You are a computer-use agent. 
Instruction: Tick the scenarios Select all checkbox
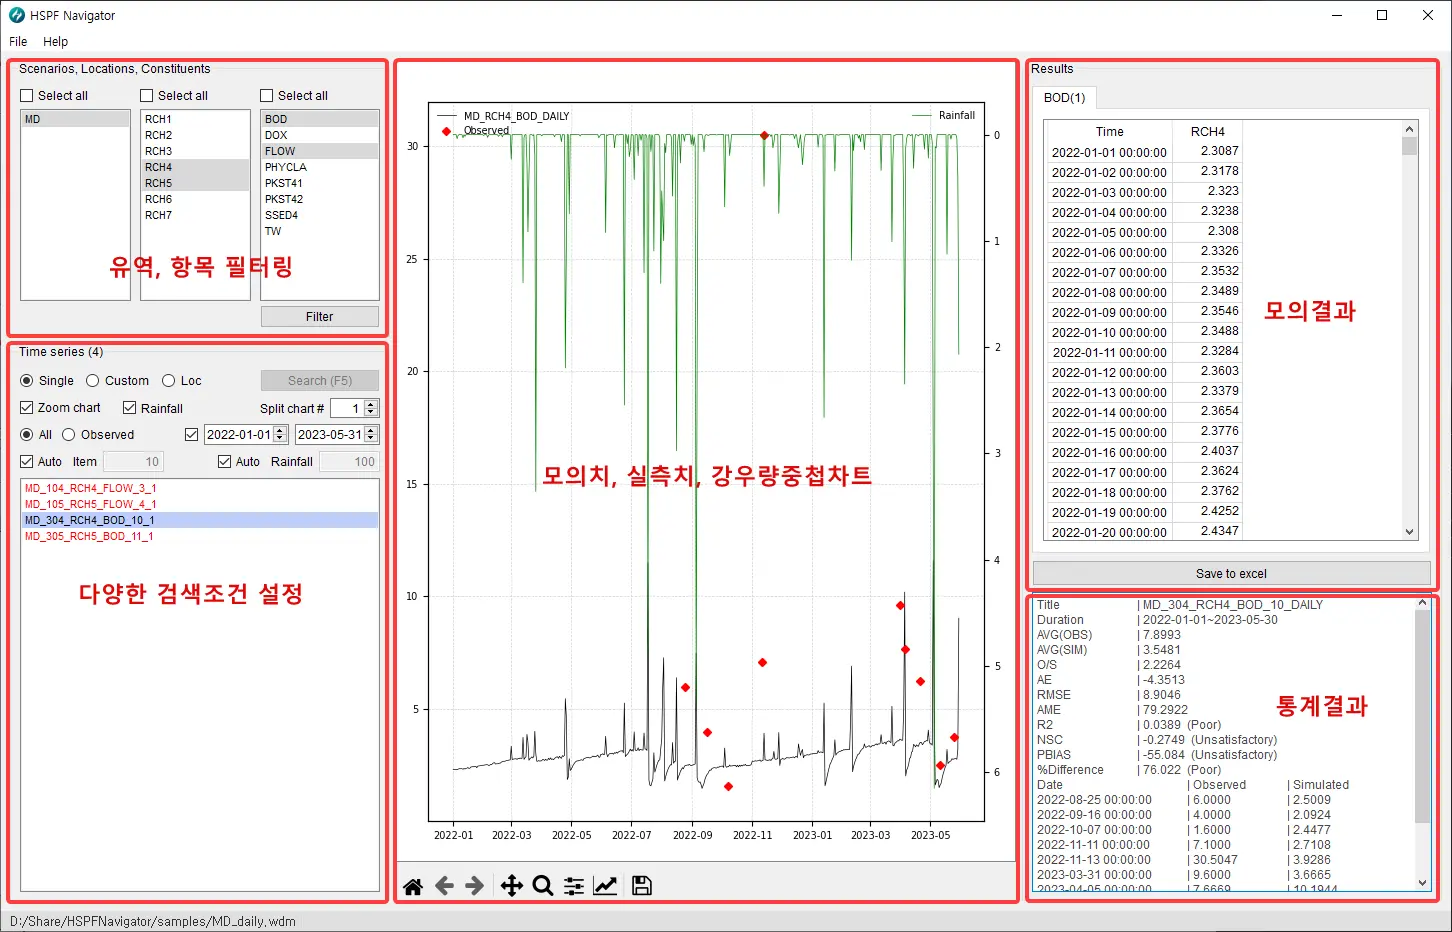tap(27, 96)
